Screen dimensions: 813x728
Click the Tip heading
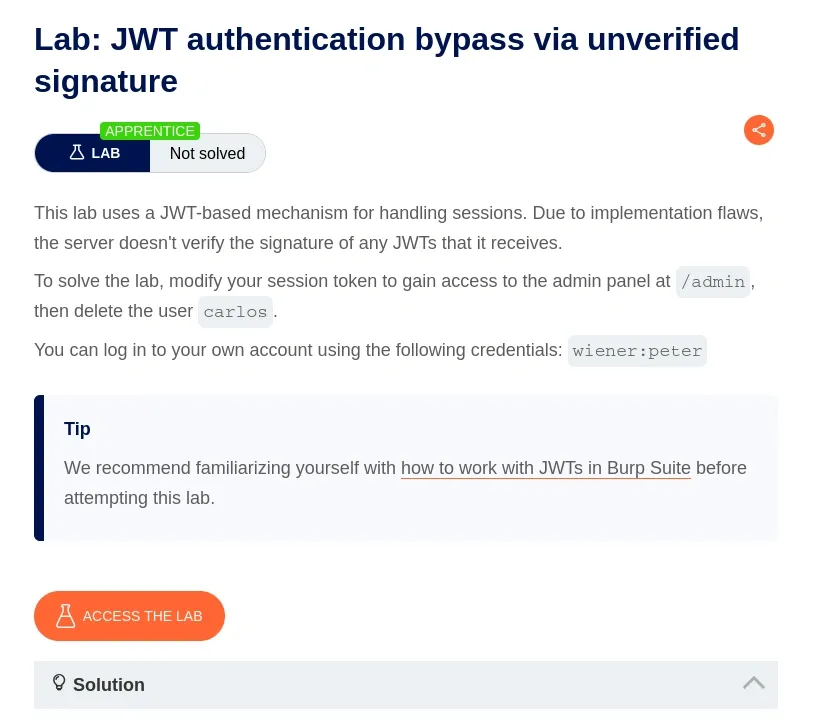tap(77, 429)
